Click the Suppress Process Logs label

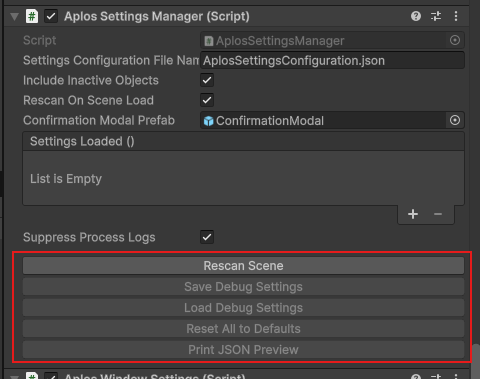coord(89,237)
